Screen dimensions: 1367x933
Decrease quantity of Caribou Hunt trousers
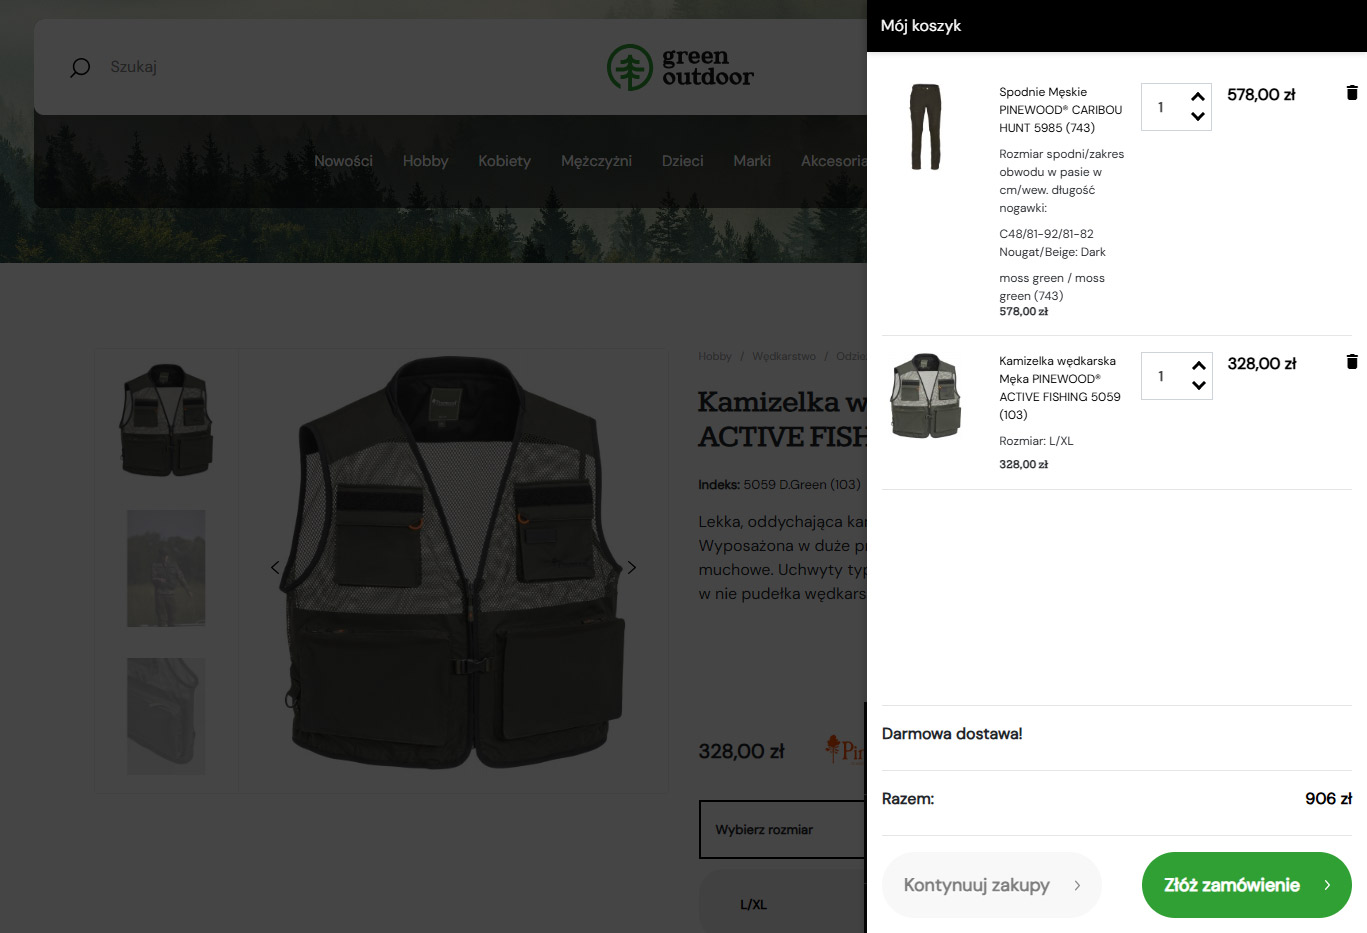coord(1198,117)
